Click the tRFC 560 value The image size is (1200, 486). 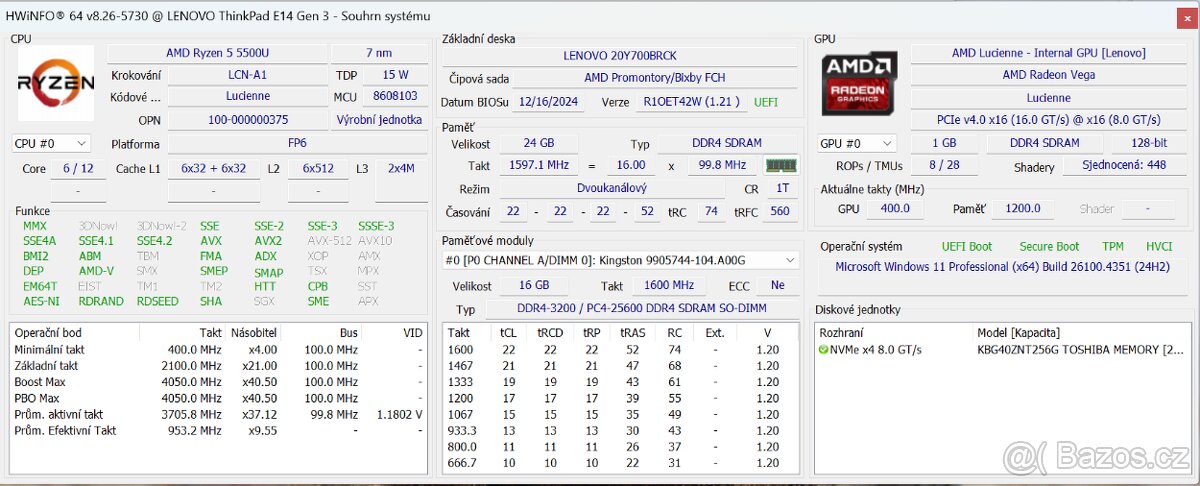tap(780, 211)
